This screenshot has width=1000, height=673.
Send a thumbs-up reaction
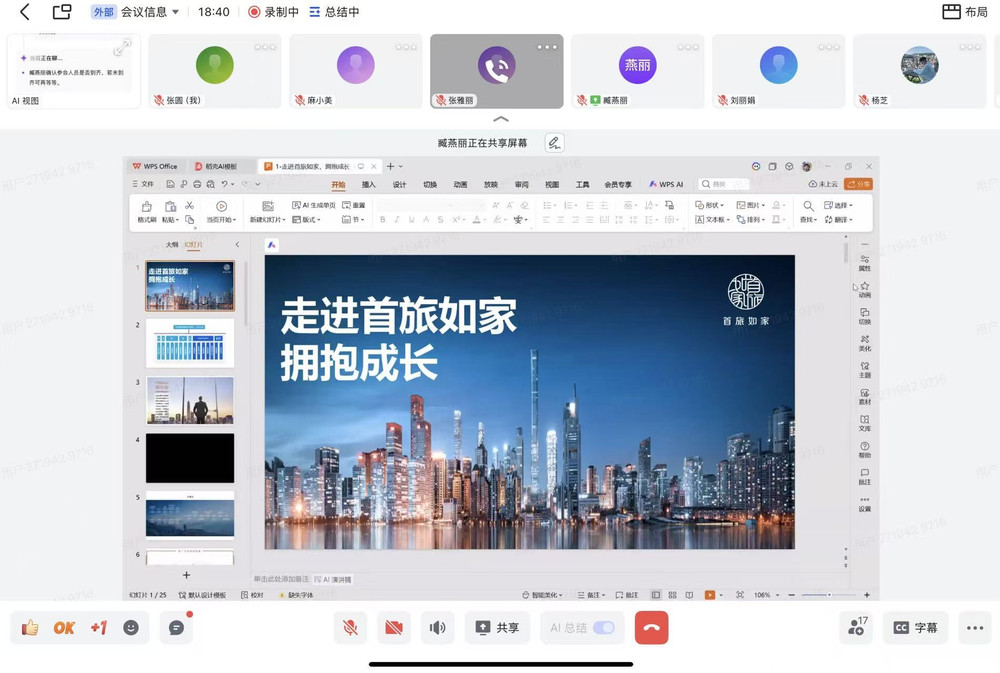pos(29,628)
